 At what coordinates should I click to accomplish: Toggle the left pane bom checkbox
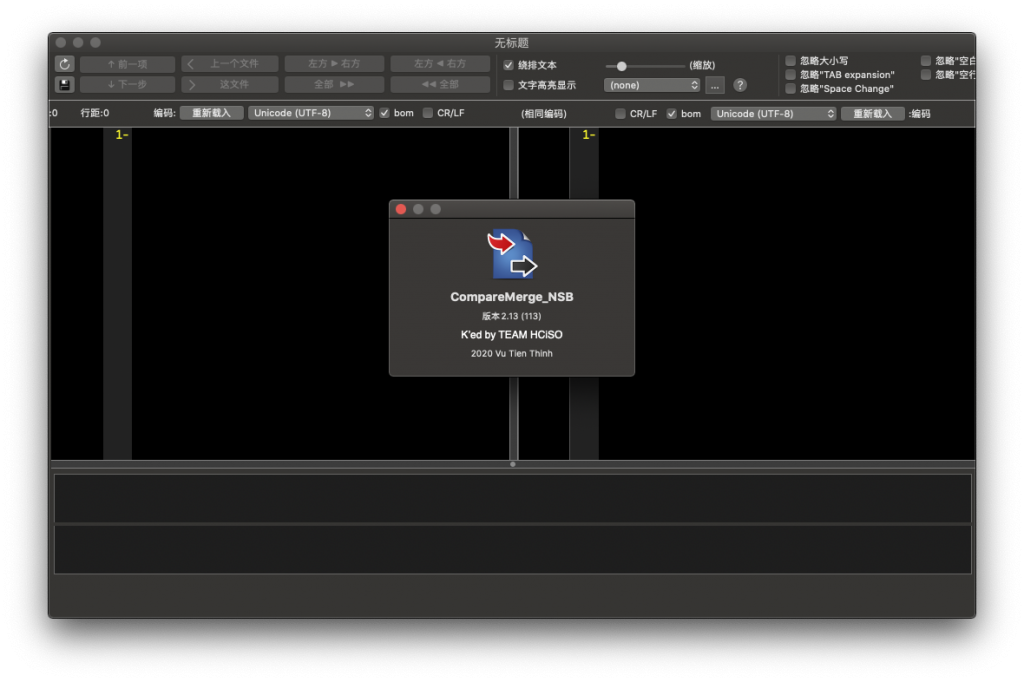pos(385,113)
